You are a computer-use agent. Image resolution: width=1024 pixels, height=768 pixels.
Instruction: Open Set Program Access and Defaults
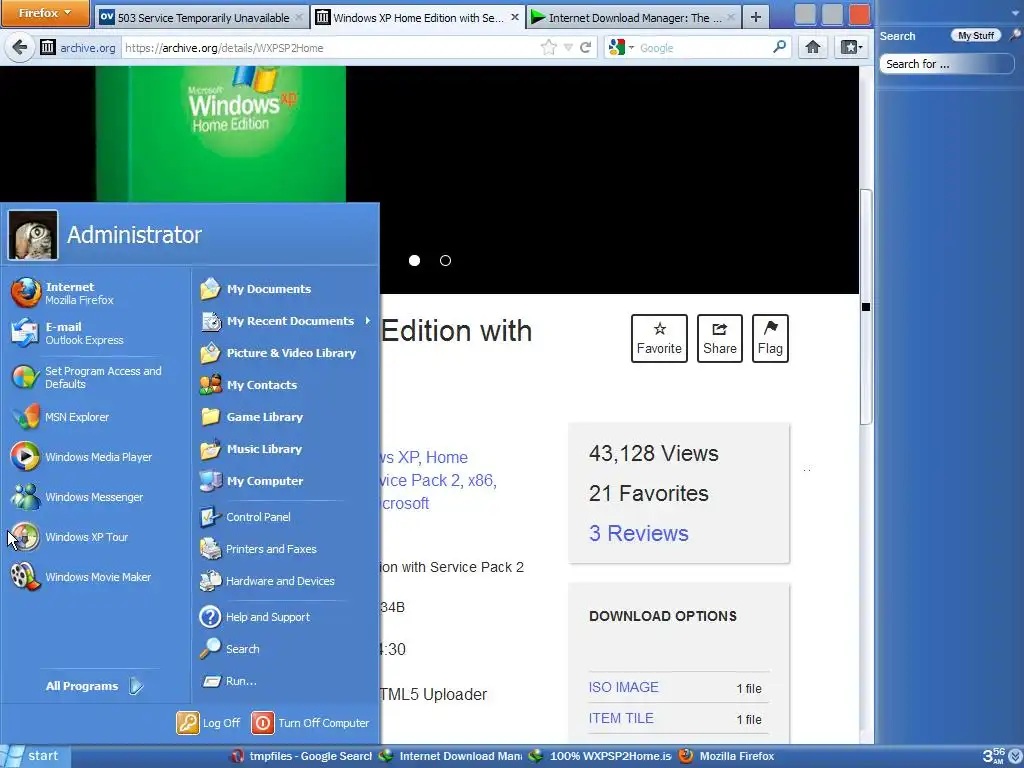click(86, 377)
